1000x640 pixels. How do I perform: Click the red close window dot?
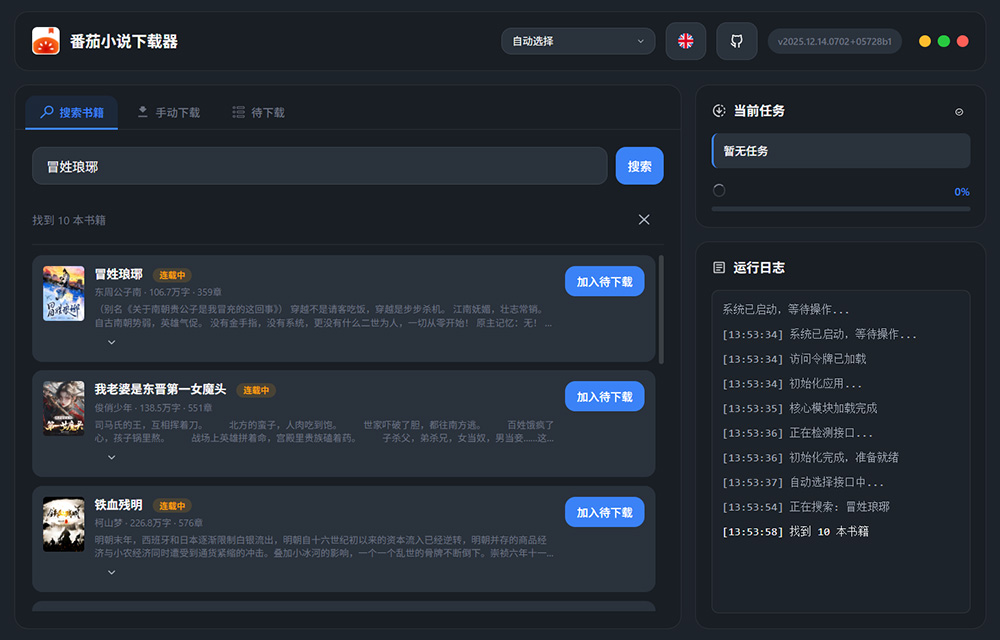click(963, 41)
